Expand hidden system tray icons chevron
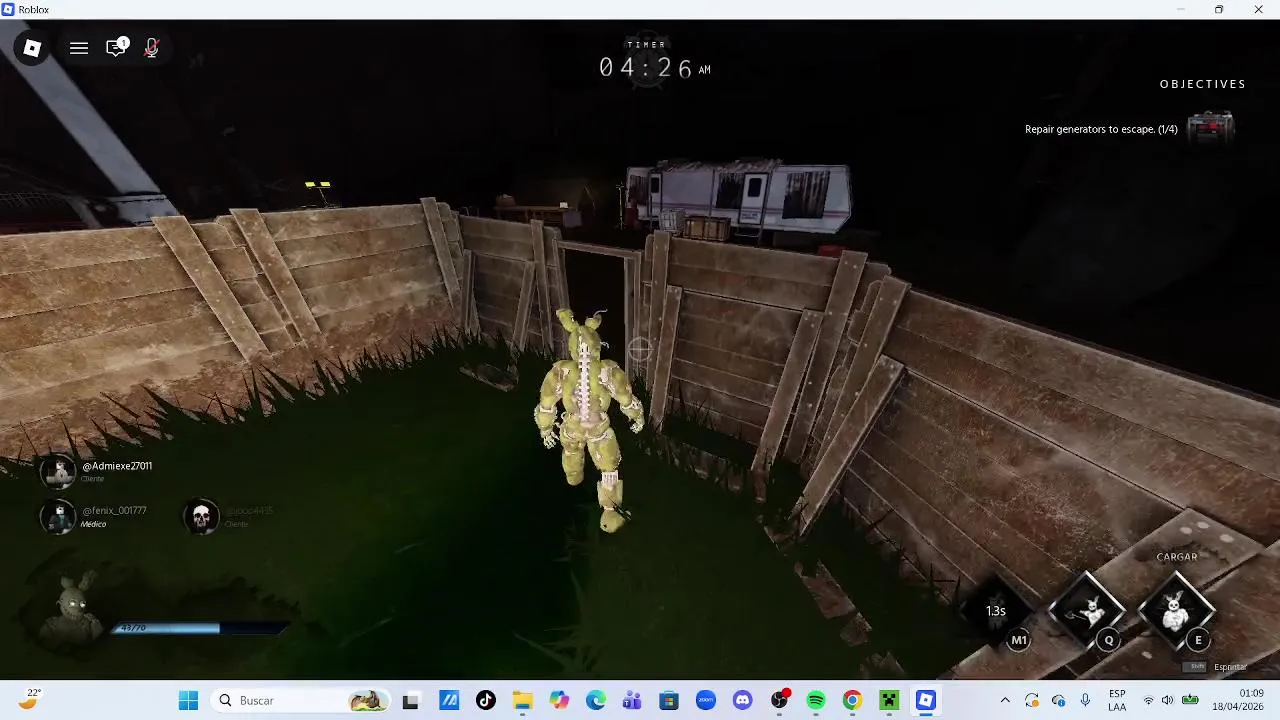This screenshot has height=720, width=1280. [x=1005, y=700]
